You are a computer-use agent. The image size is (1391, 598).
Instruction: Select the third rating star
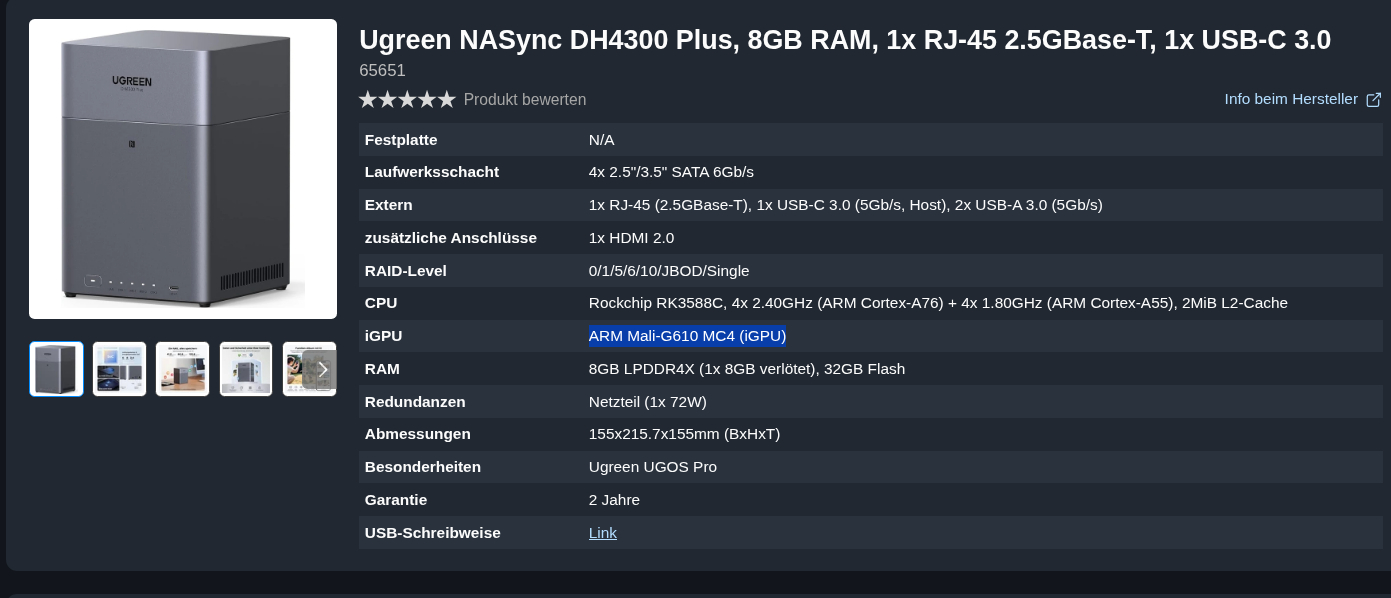click(408, 100)
